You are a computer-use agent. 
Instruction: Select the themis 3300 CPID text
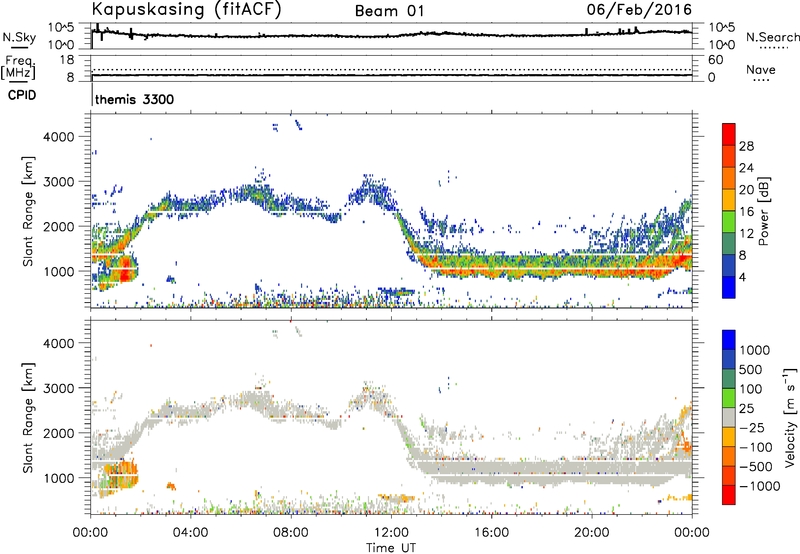click(135, 99)
